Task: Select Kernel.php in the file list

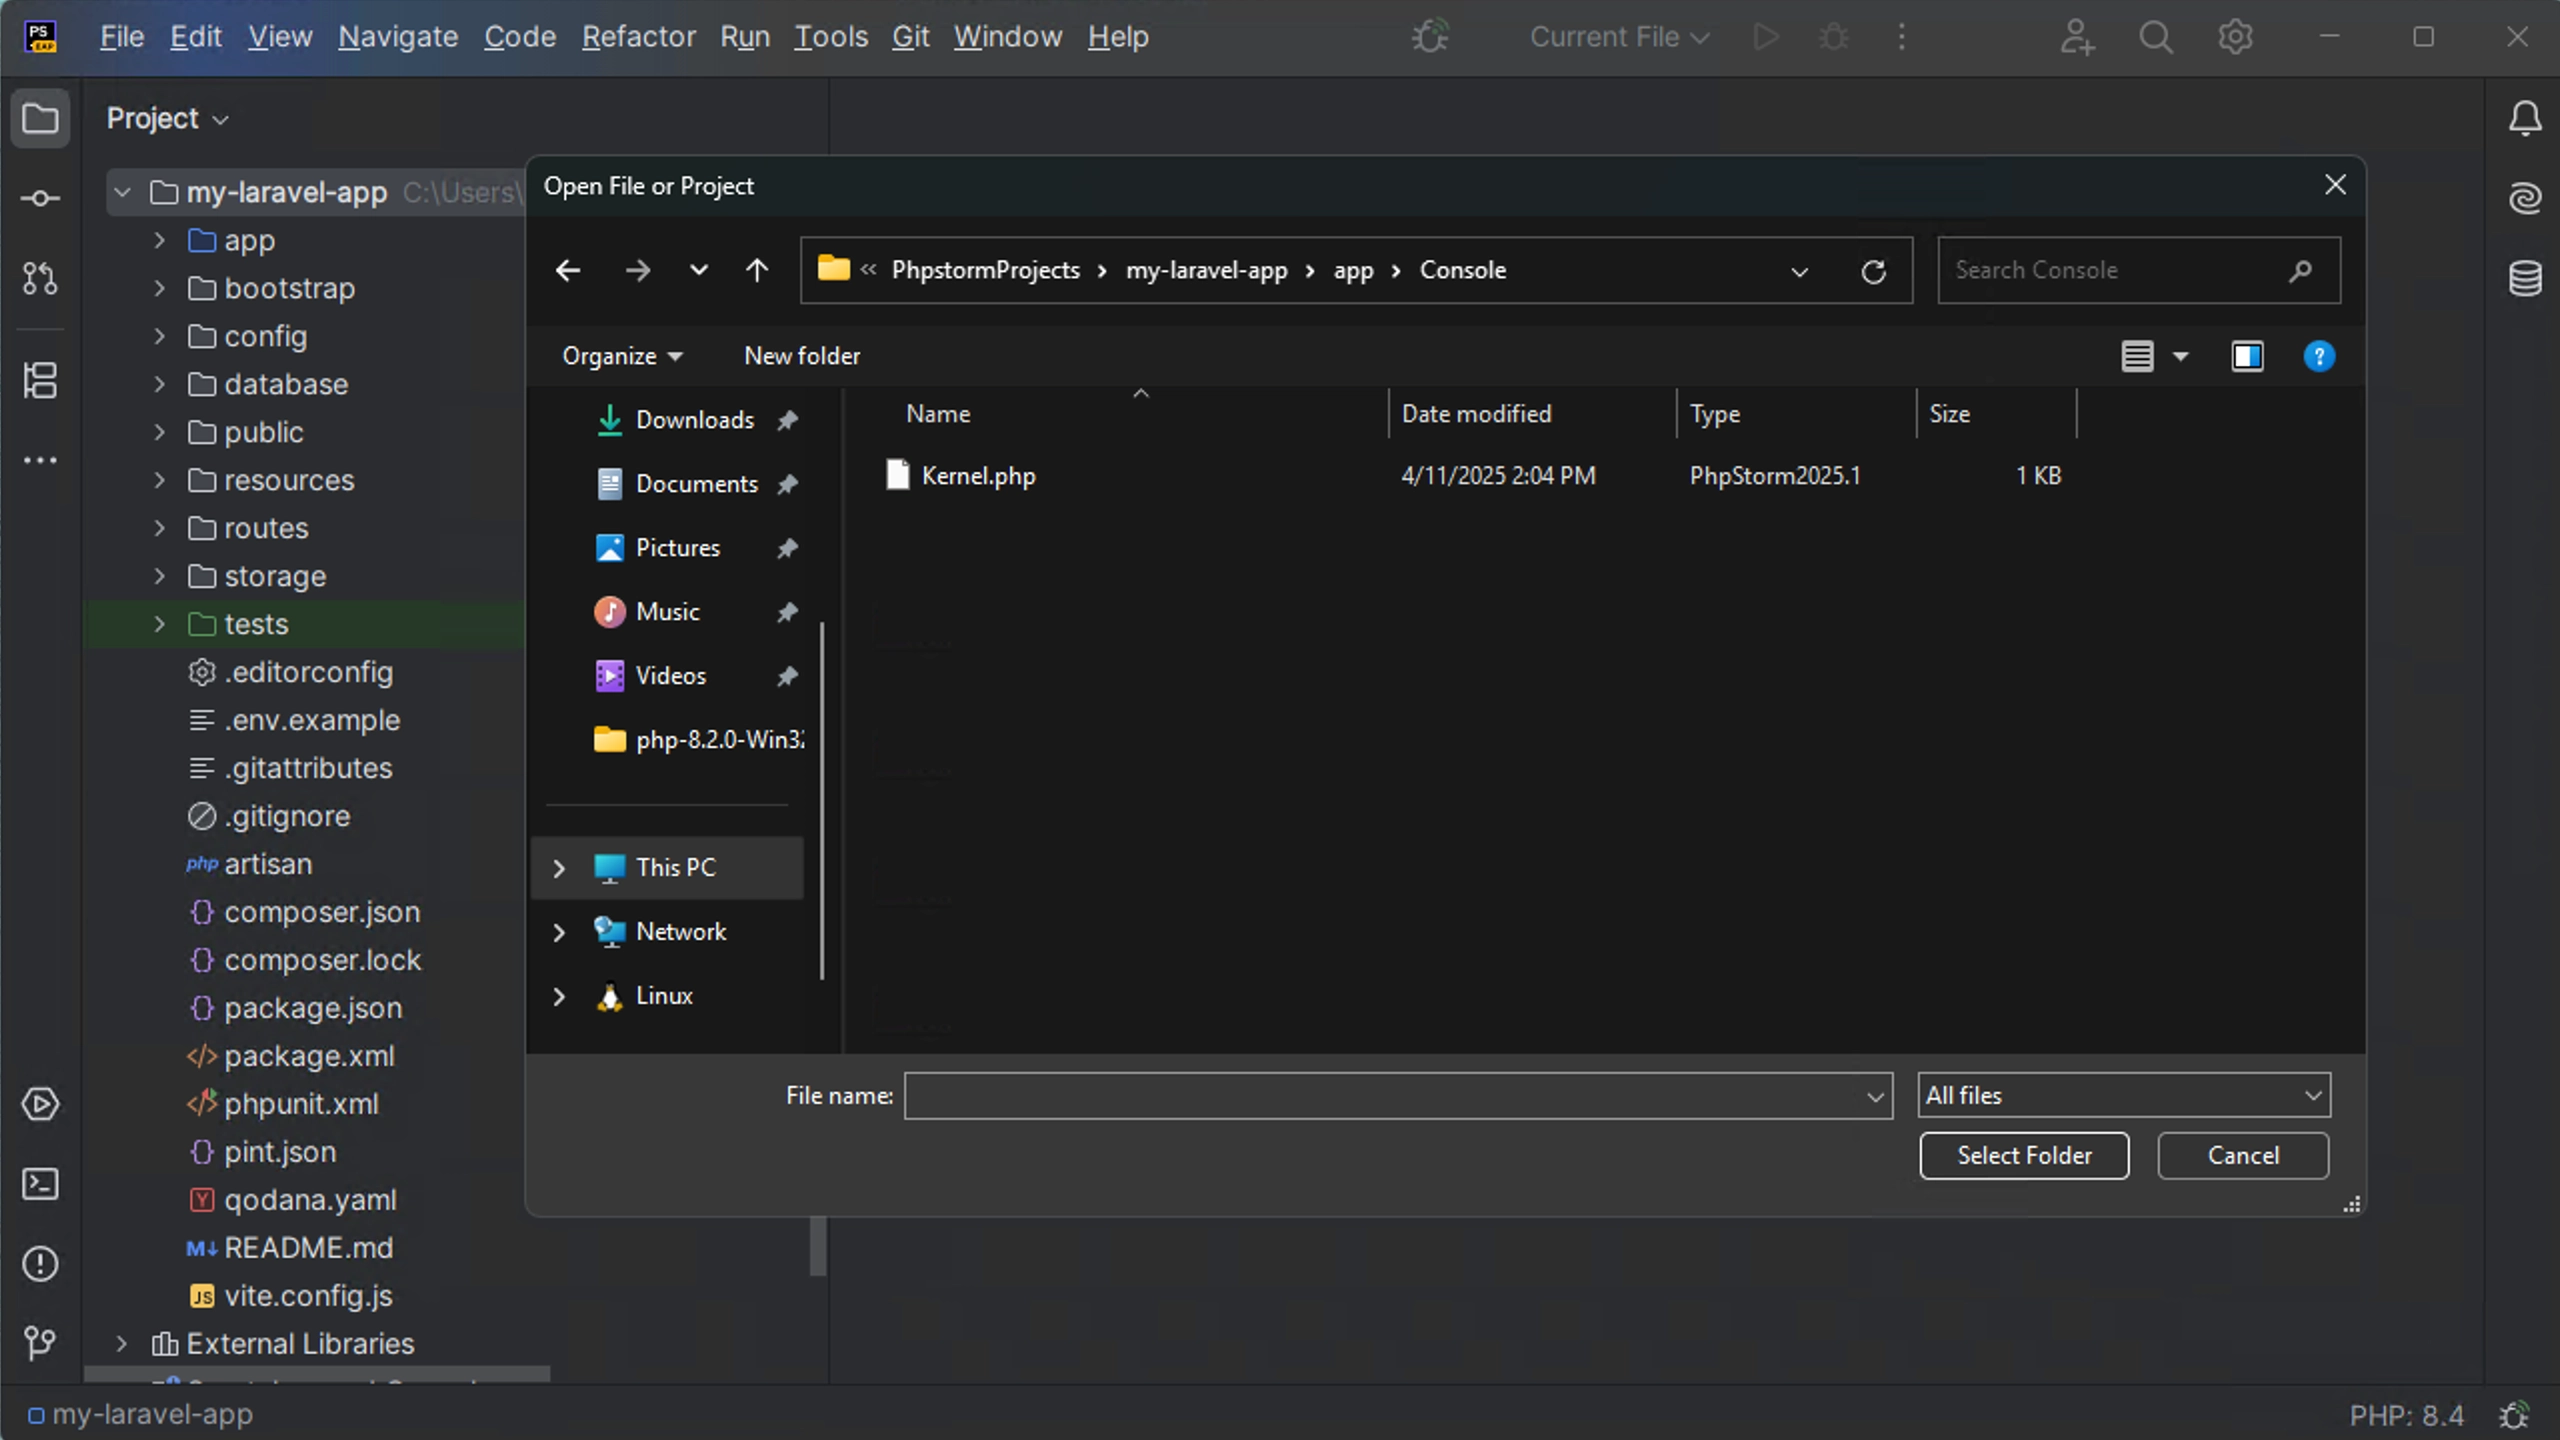Action: [x=977, y=476]
